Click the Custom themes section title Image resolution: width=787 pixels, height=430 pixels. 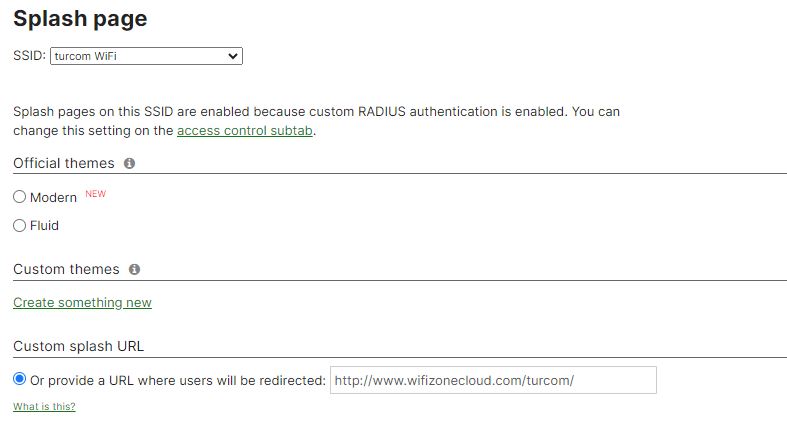click(66, 269)
